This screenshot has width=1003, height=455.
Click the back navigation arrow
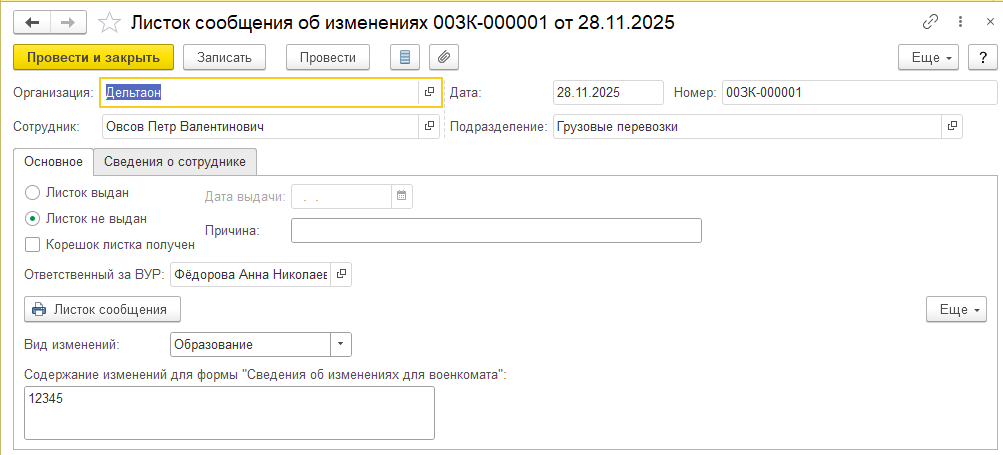point(31,22)
